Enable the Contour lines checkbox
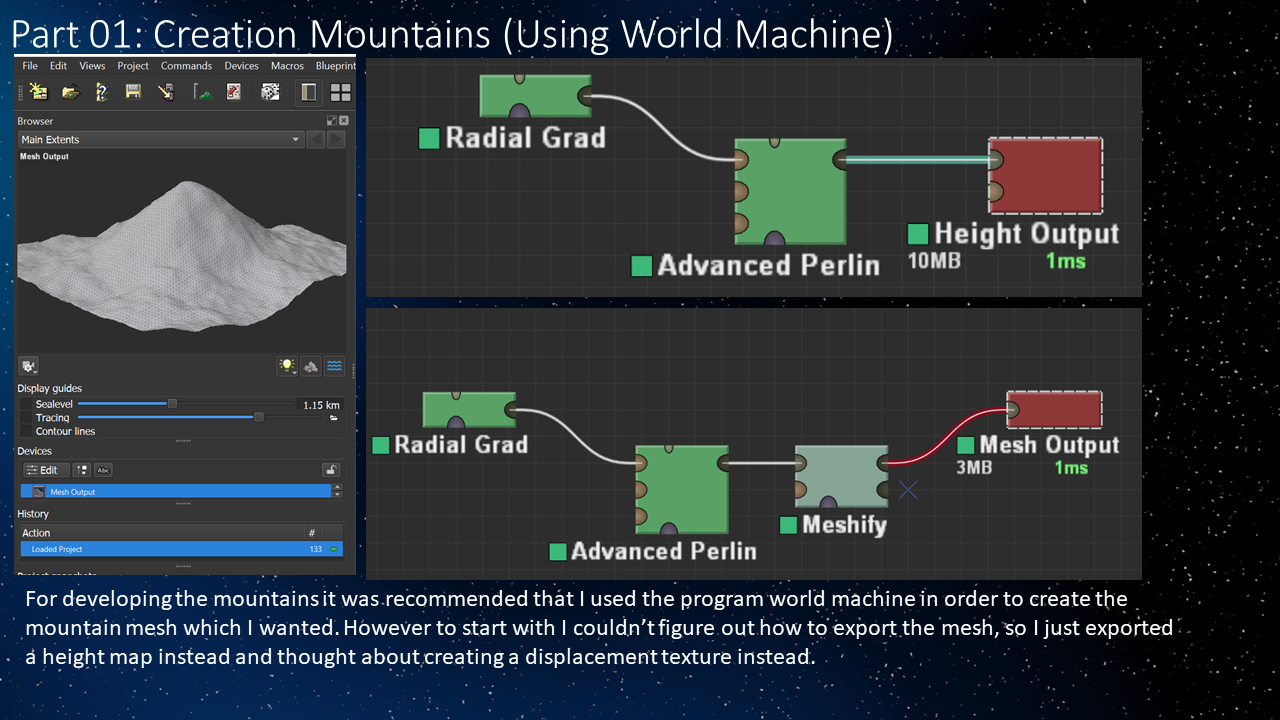This screenshot has height=720, width=1280. [x=27, y=431]
